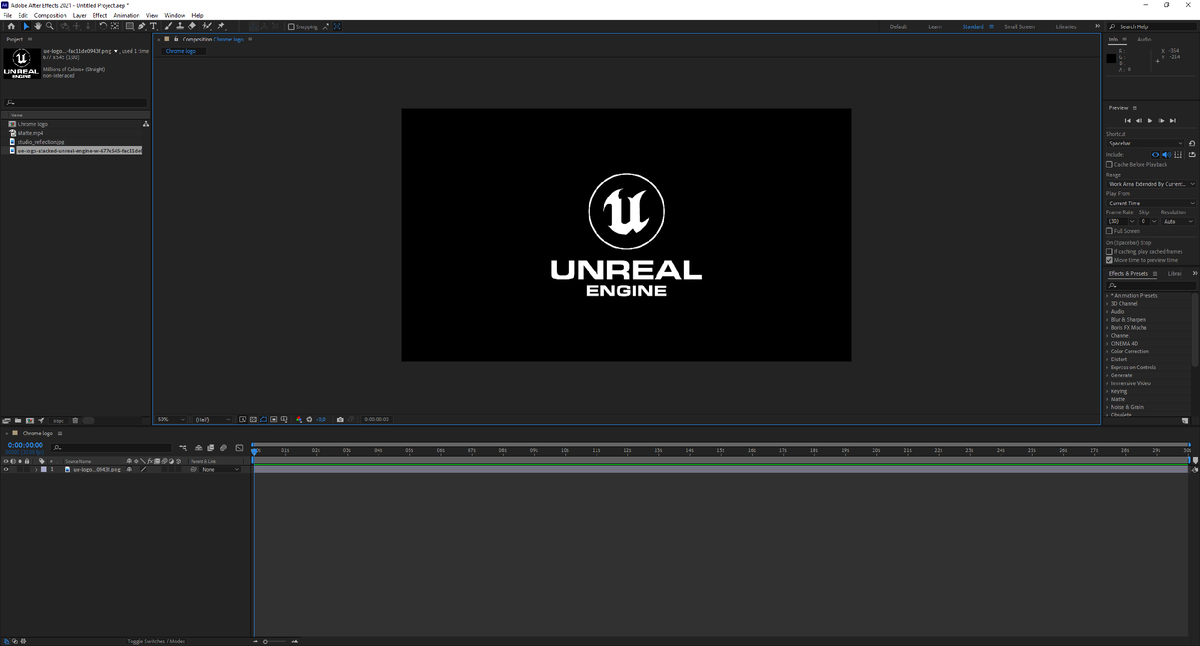Open the preview Resolution Auto dropdown
This screenshot has height=646, width=1200.
[x=1178, y=221]
